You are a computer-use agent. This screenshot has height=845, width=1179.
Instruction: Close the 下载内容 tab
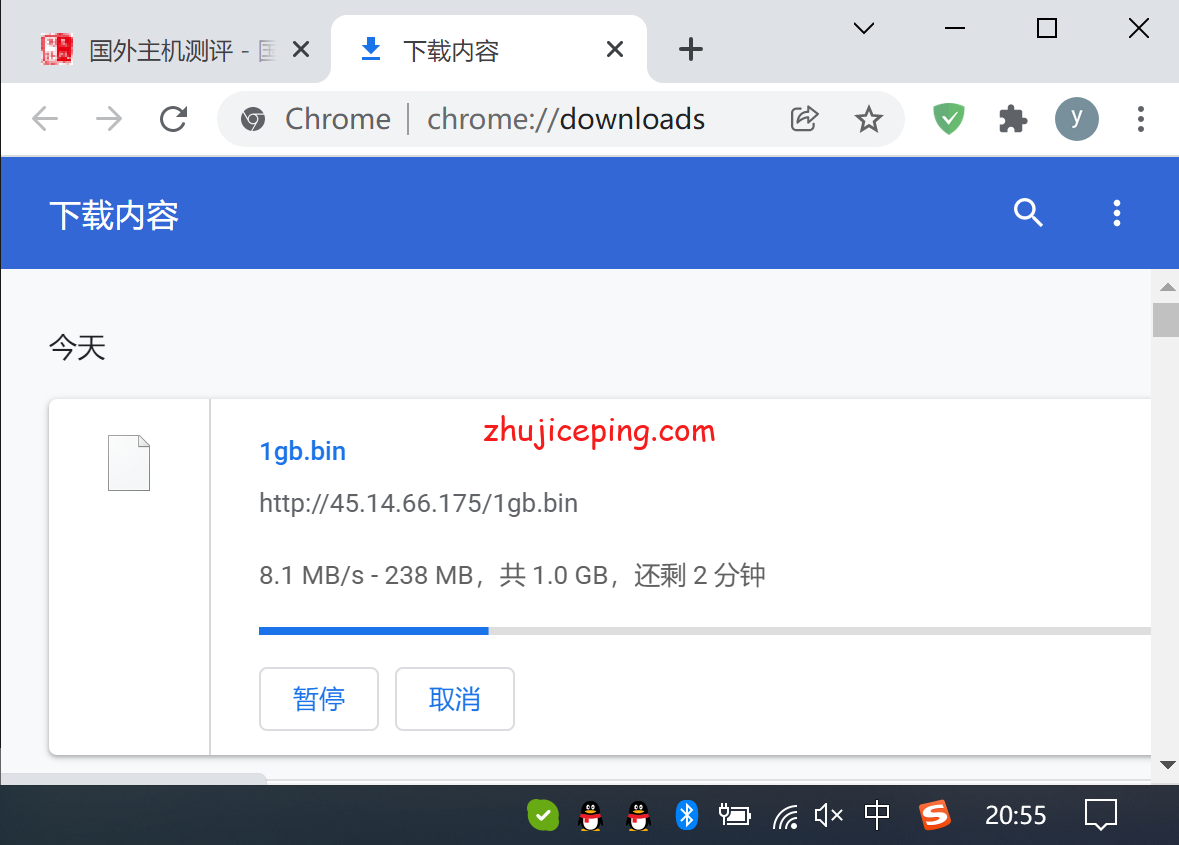[x=614, y=50]
